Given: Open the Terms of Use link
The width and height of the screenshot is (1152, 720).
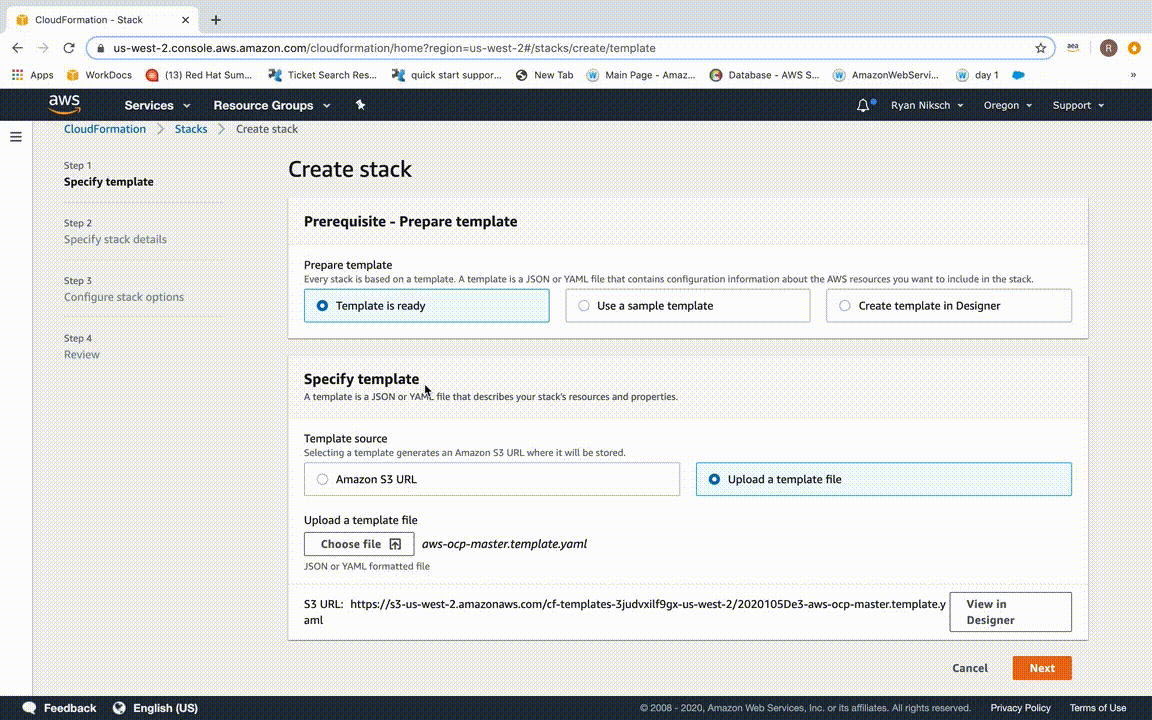Looking at the screenshot, I should click(x=1098, y=708).
